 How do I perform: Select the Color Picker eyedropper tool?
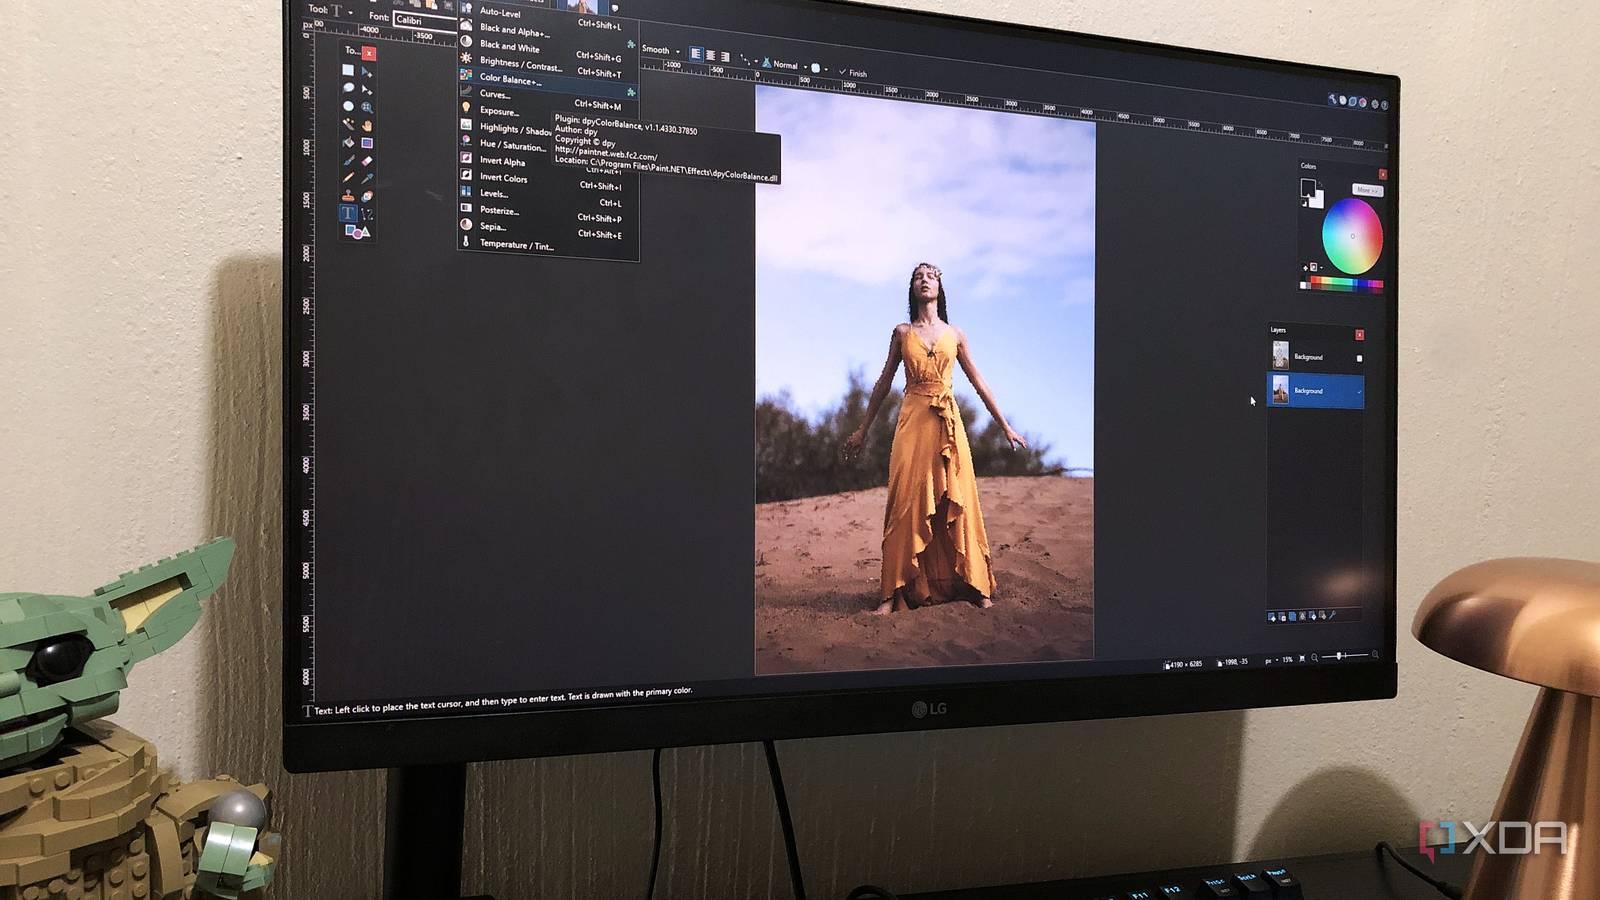pos(367,179)
